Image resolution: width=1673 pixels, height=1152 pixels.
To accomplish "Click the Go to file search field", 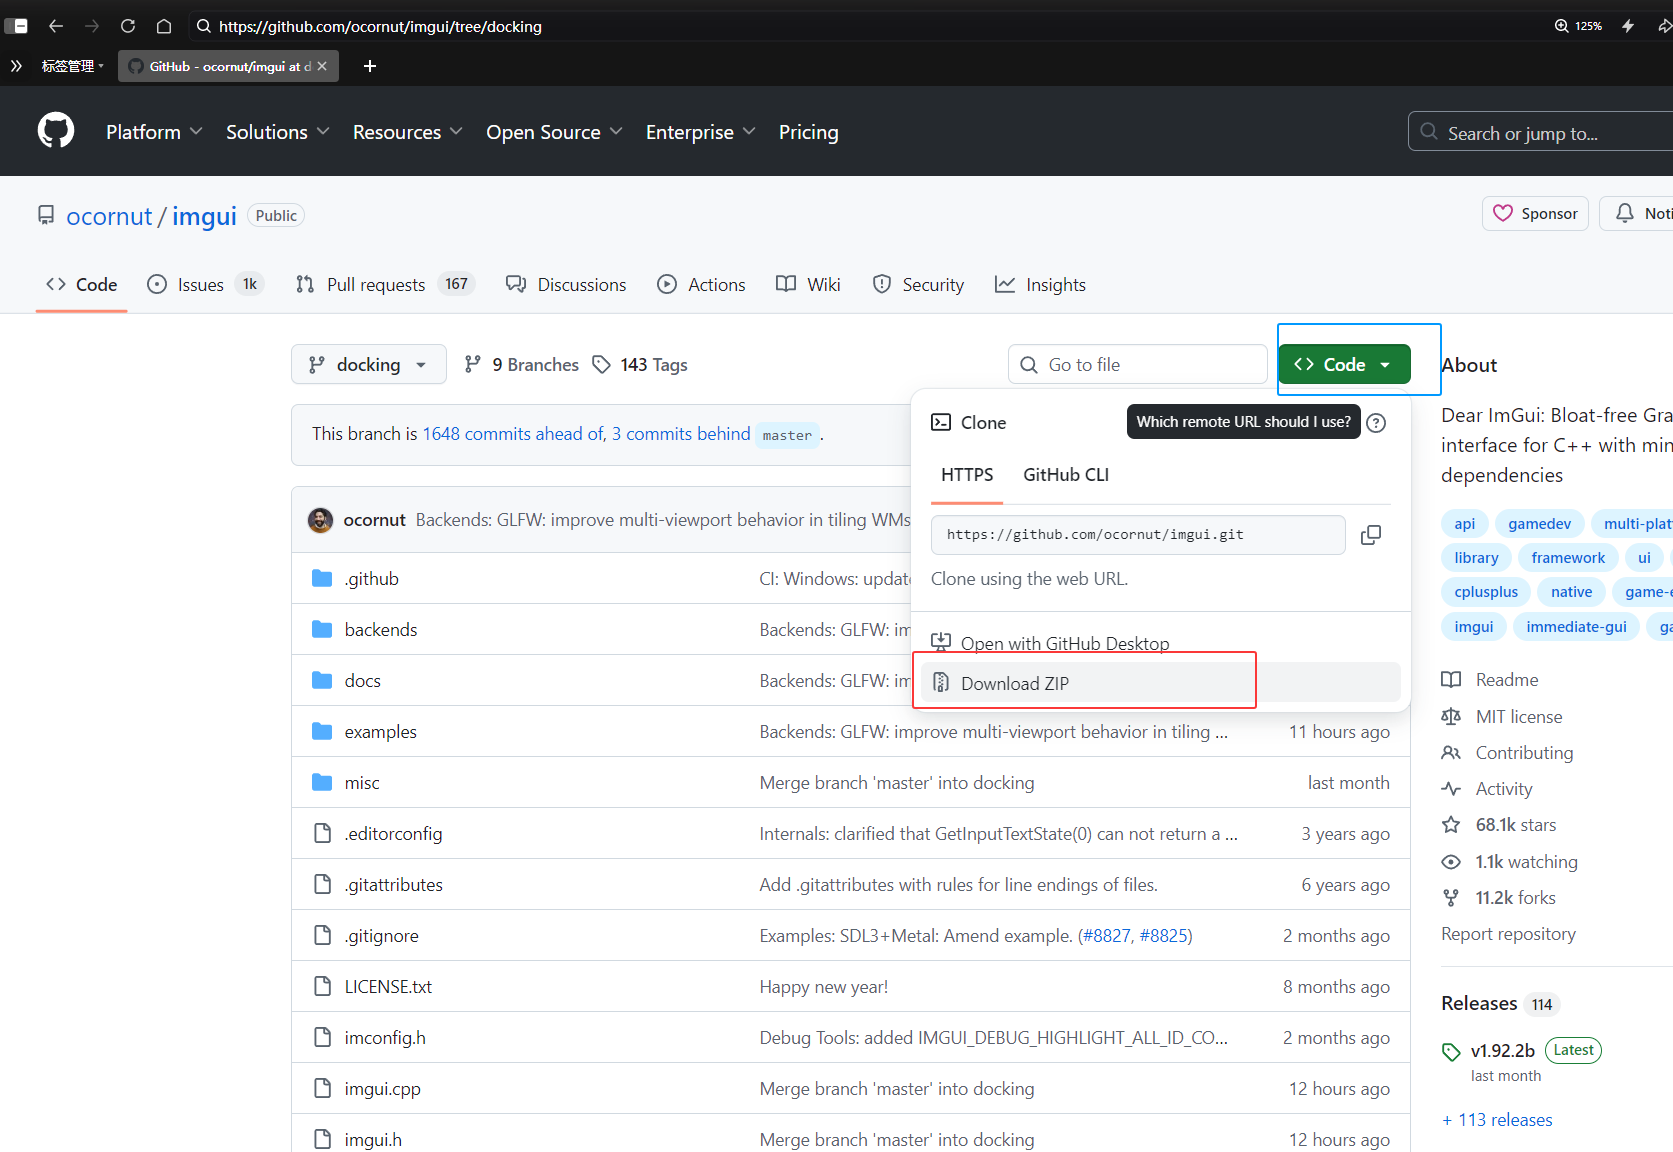I will pyautogui.click(x=1138, y=365).
